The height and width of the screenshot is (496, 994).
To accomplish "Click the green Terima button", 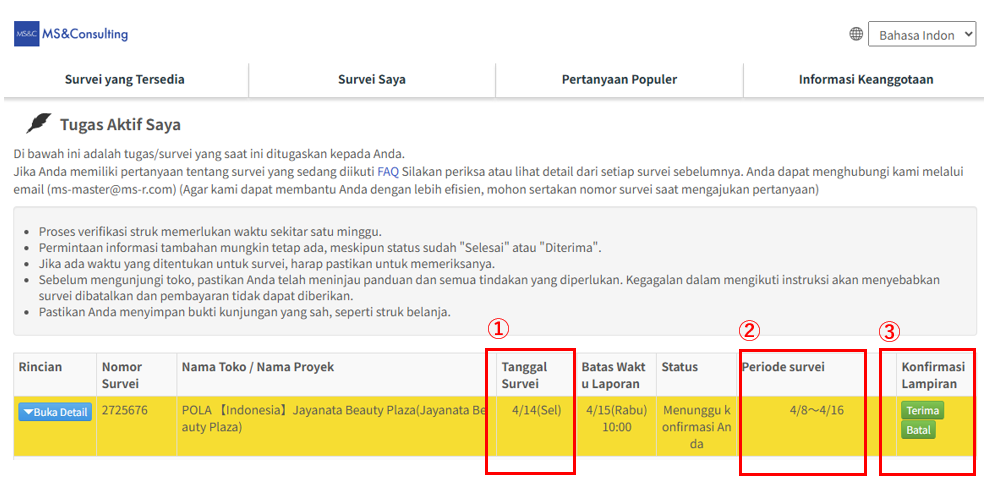I will [922, 410].
